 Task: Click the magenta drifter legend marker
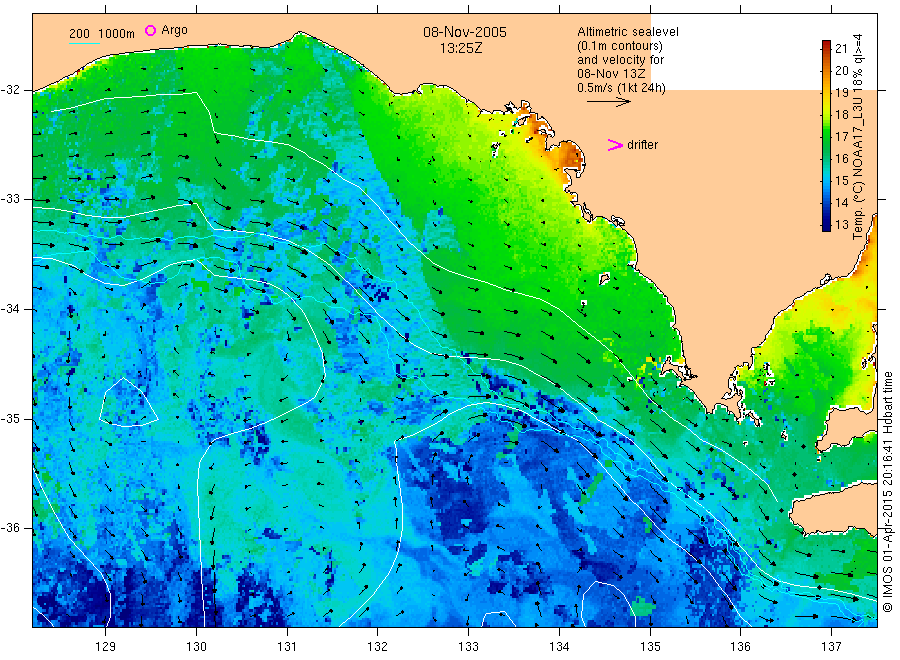(615, 145)
